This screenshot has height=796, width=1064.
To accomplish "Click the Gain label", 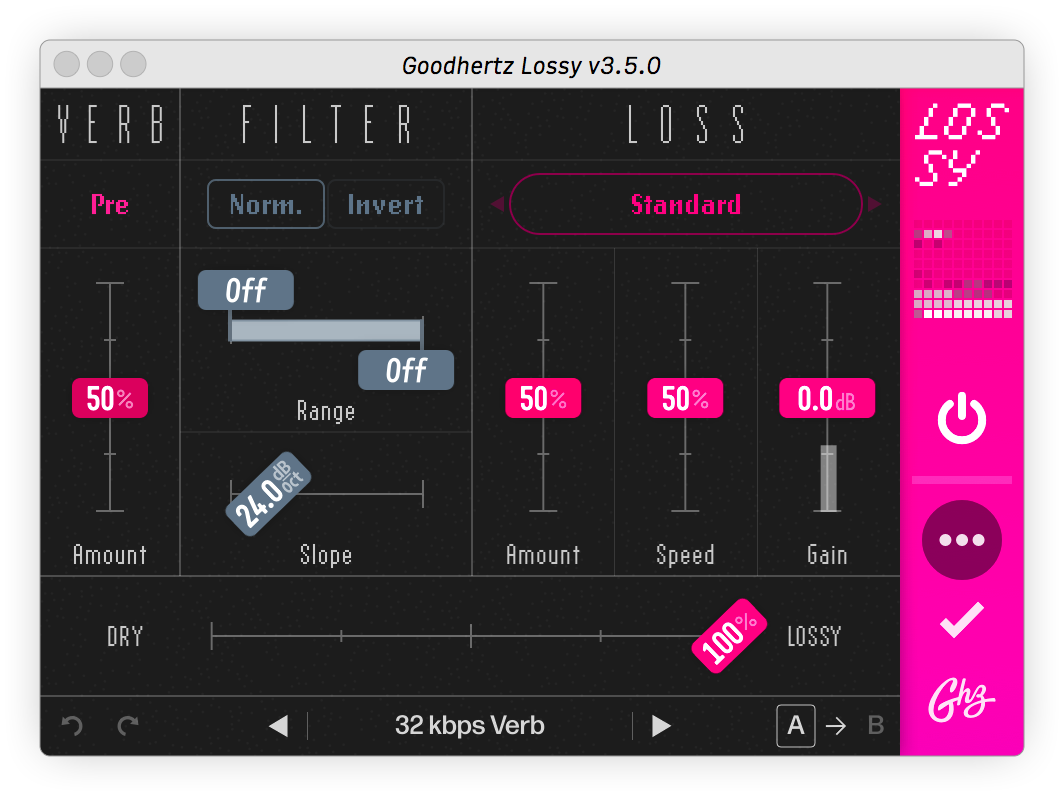I will pyautogui.click(x=827, y=555).
